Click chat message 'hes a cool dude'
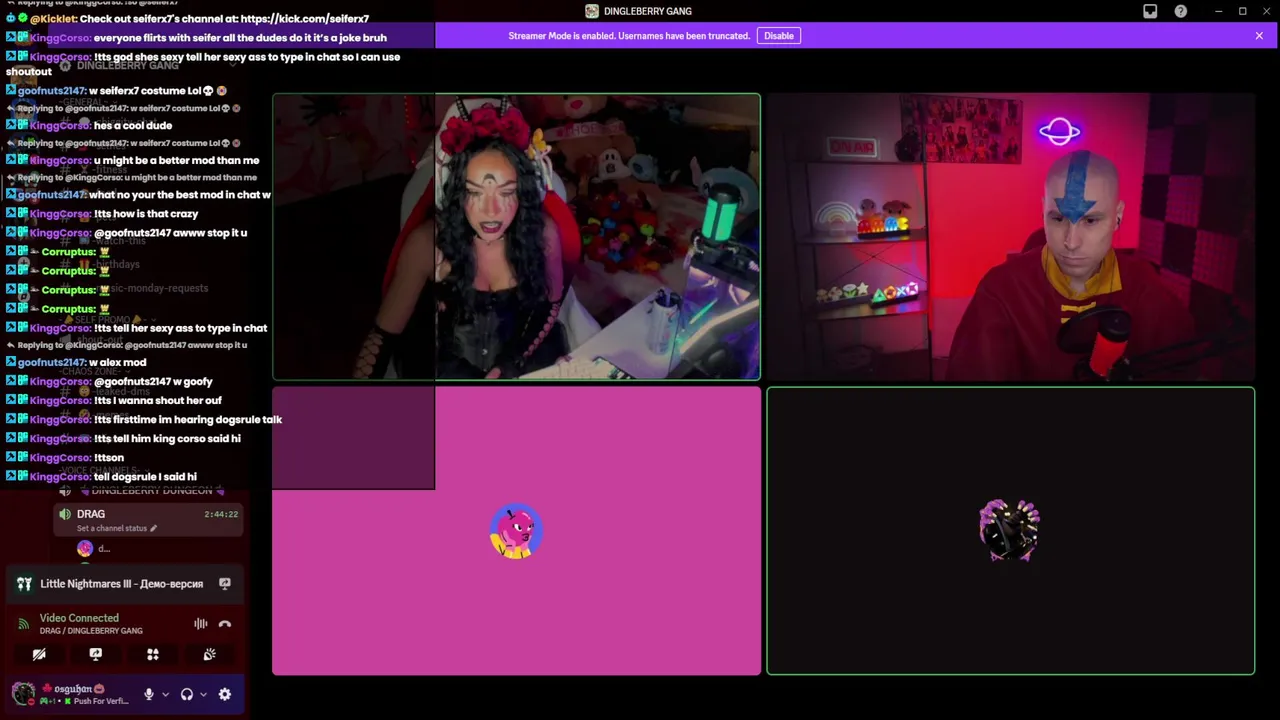Viewport: 1280px width, 720px height. click(133, 126)
